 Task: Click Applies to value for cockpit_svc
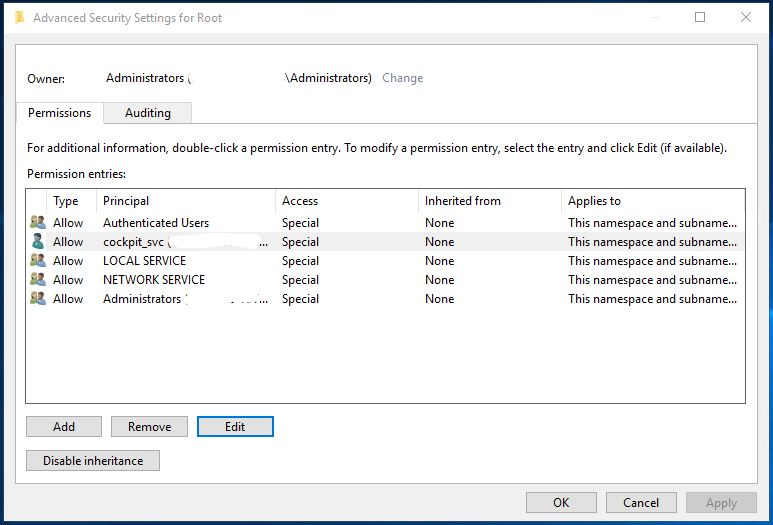(652, 242)
